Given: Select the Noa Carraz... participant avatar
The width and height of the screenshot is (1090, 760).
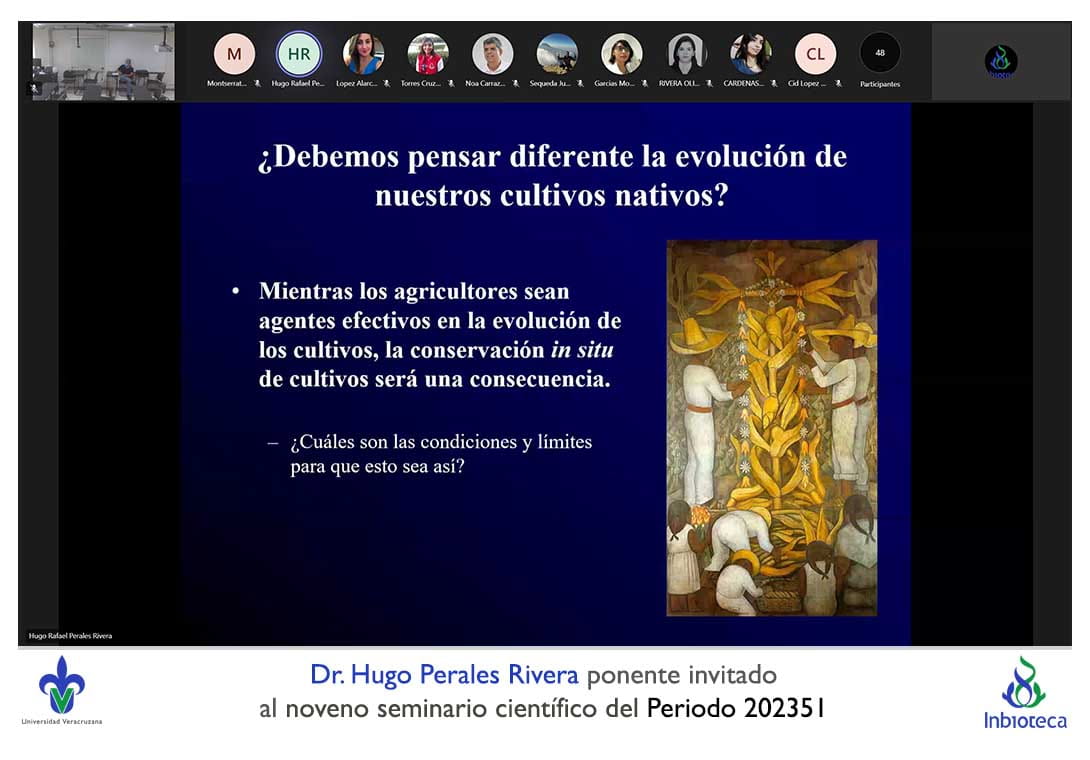Looking at the screenshot, I should point(493,54).
